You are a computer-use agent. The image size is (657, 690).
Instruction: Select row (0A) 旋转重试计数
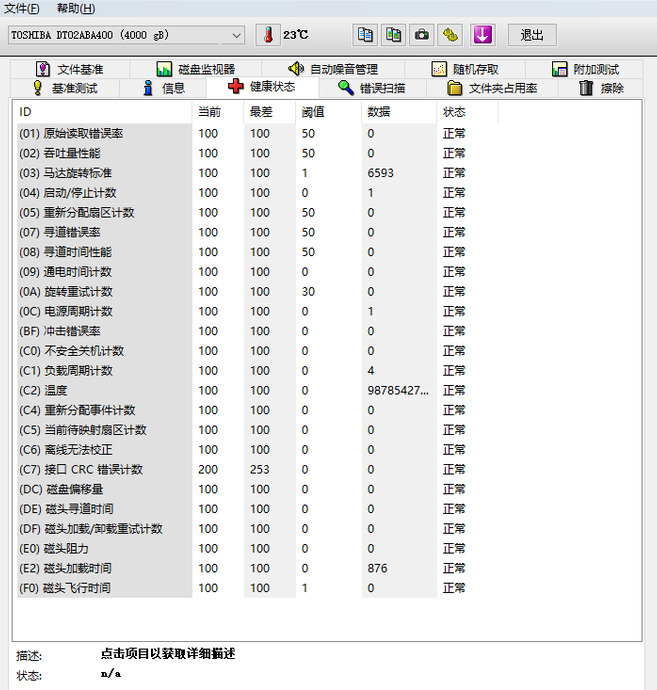(x=257, y=292)
